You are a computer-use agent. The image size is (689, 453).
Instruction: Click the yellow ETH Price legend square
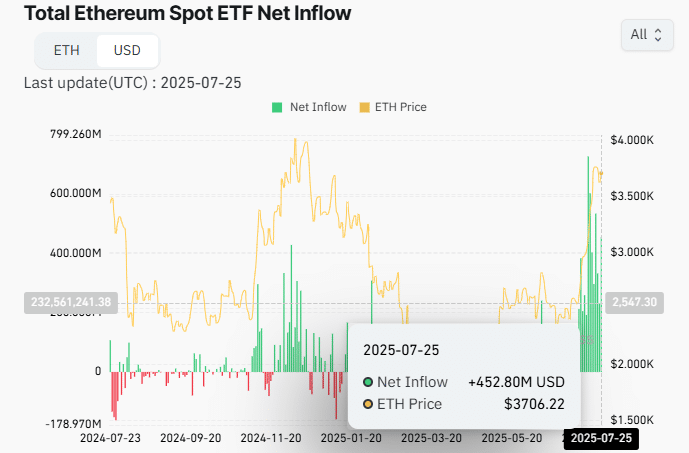tap(364, 107)
